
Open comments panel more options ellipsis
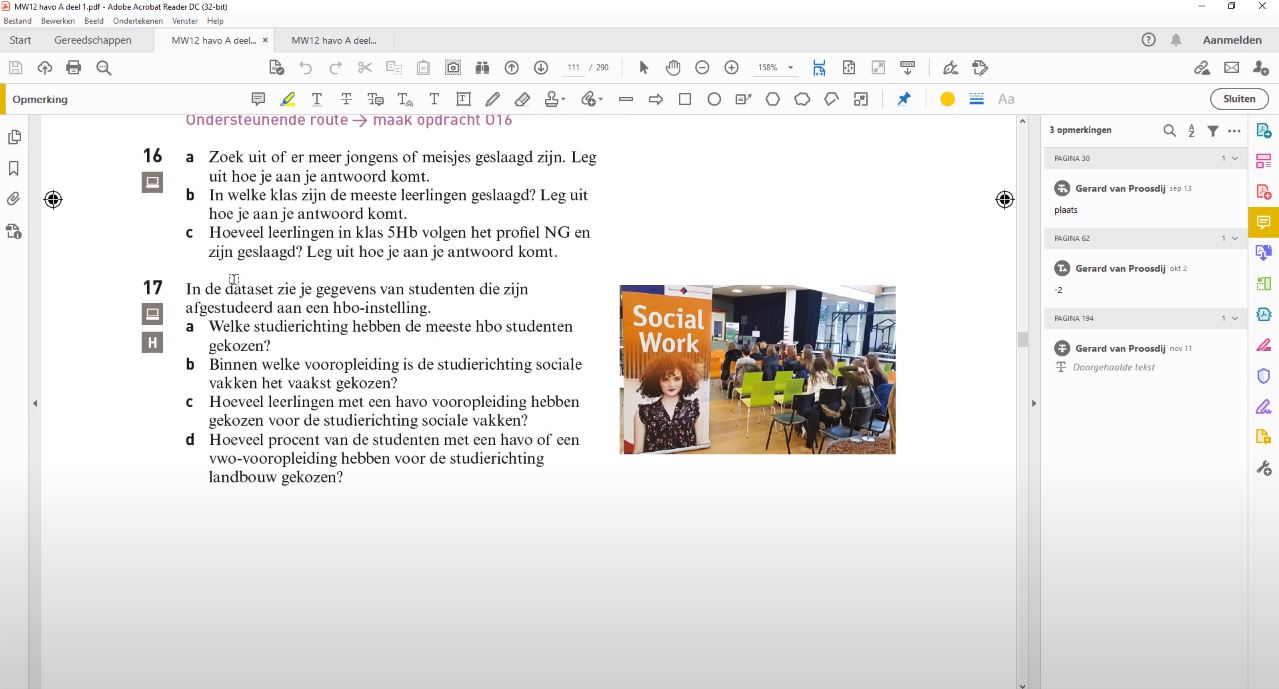coord(1234,130)
